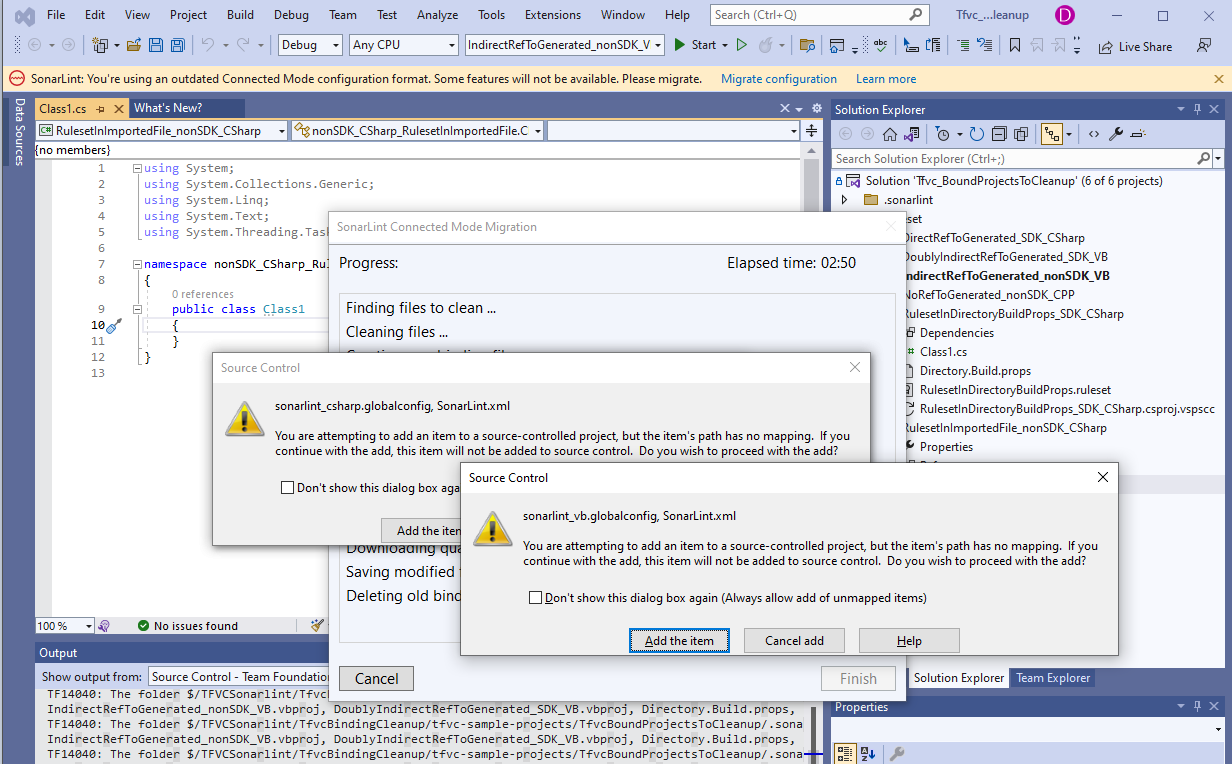
Task: Click the Save single-disk icon
Action: click(155, 45)
